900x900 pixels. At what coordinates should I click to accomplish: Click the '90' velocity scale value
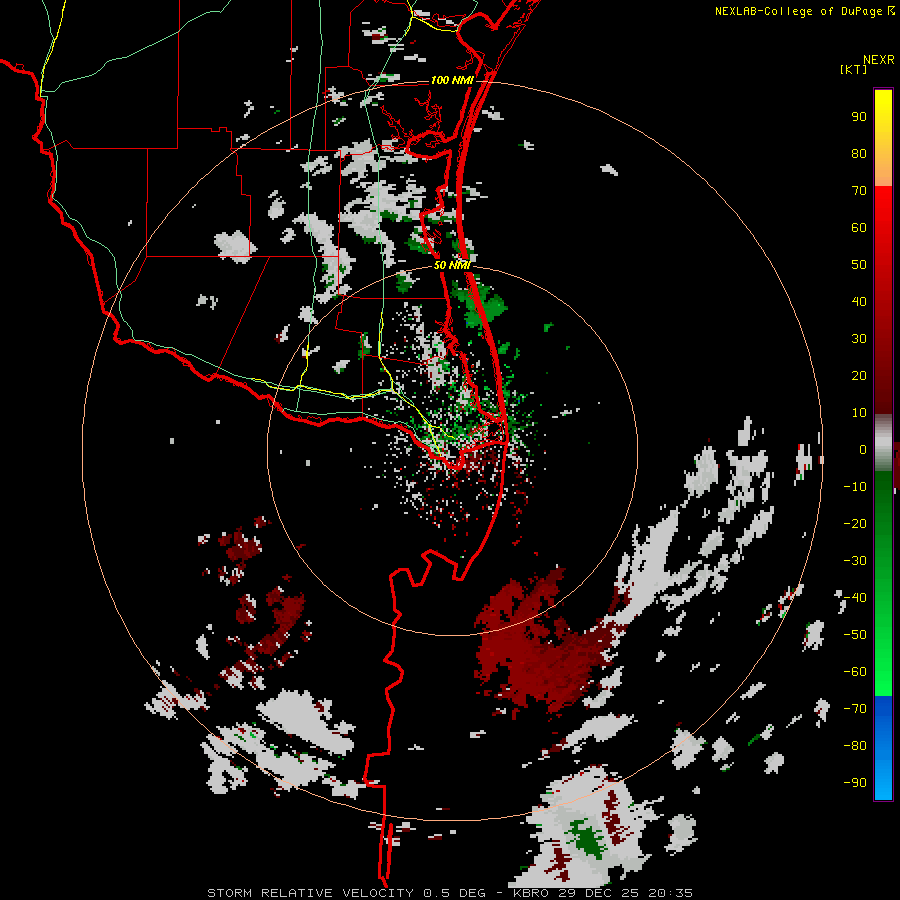click(x=859, y=117)
